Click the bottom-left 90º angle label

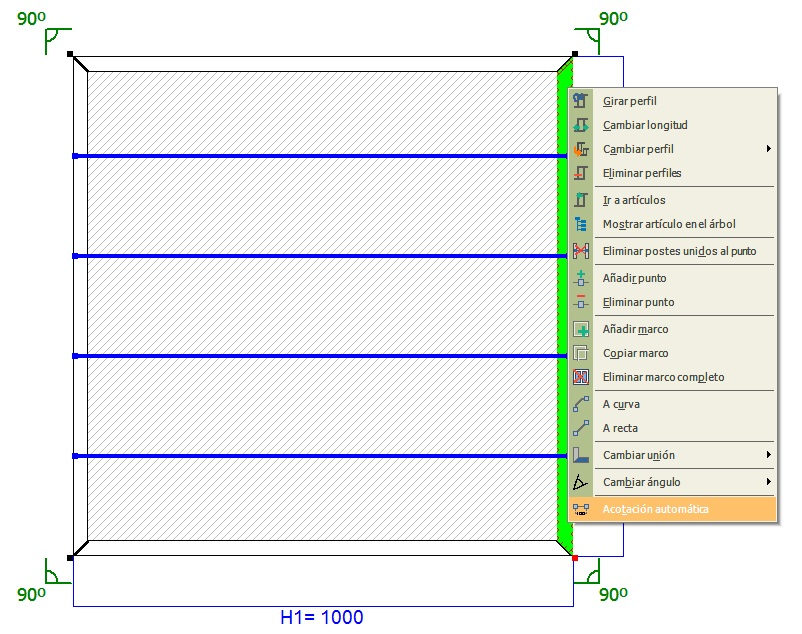(31, 595)
